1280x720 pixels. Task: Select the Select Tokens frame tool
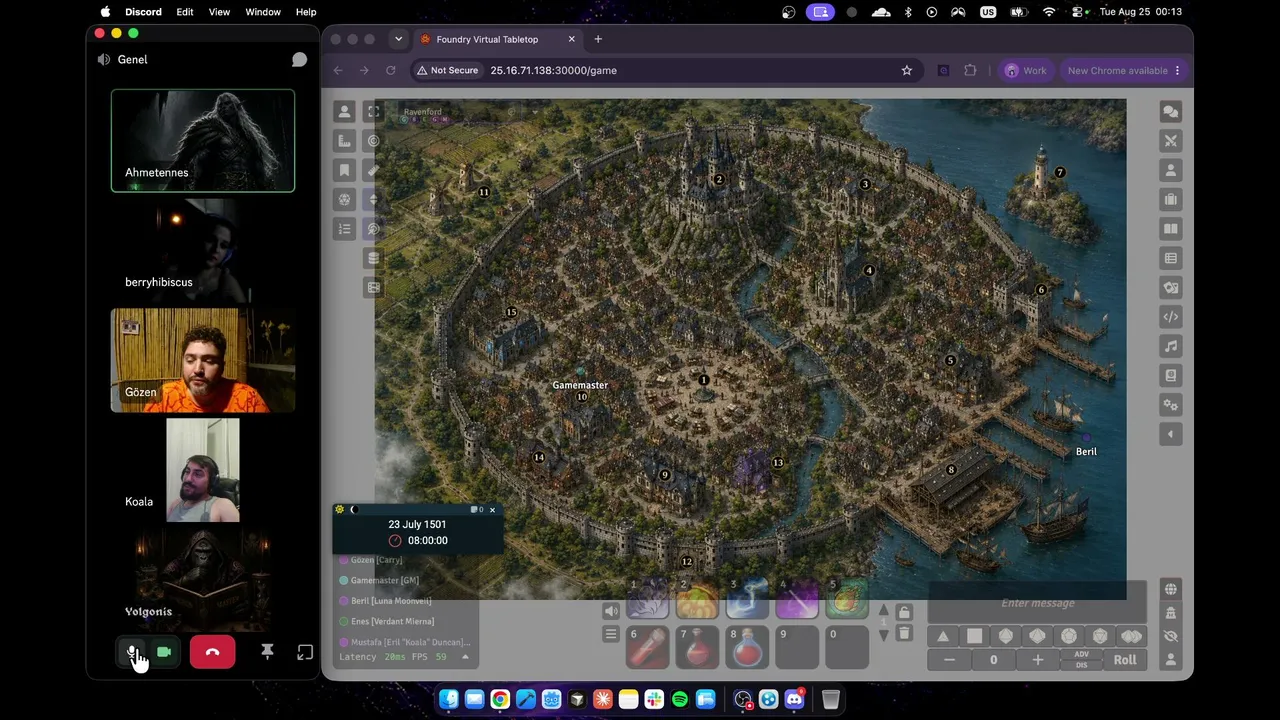[374, 112]
